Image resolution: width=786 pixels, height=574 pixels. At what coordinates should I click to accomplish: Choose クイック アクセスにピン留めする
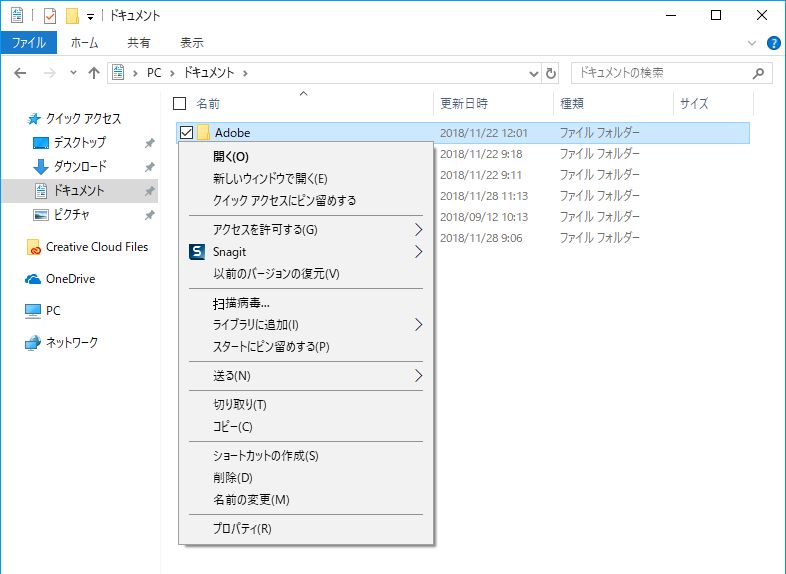306,201
